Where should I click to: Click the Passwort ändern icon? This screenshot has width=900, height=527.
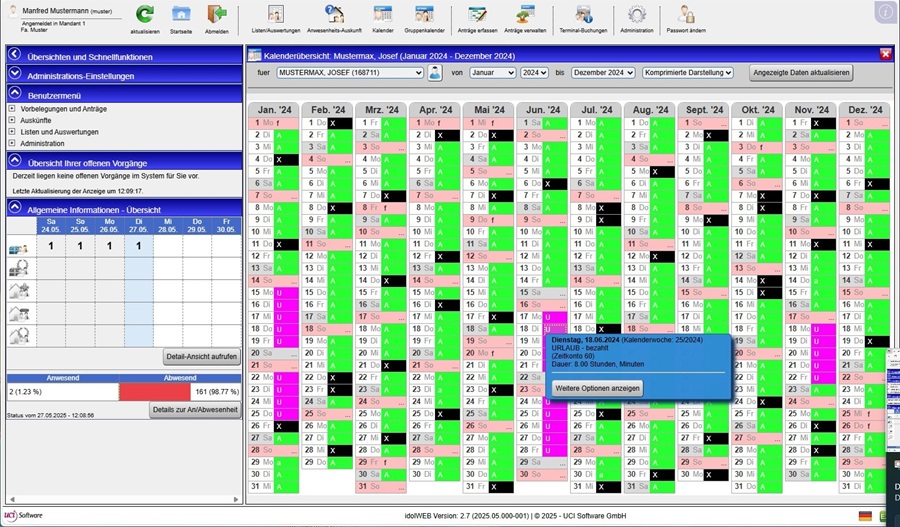point(686,14)
